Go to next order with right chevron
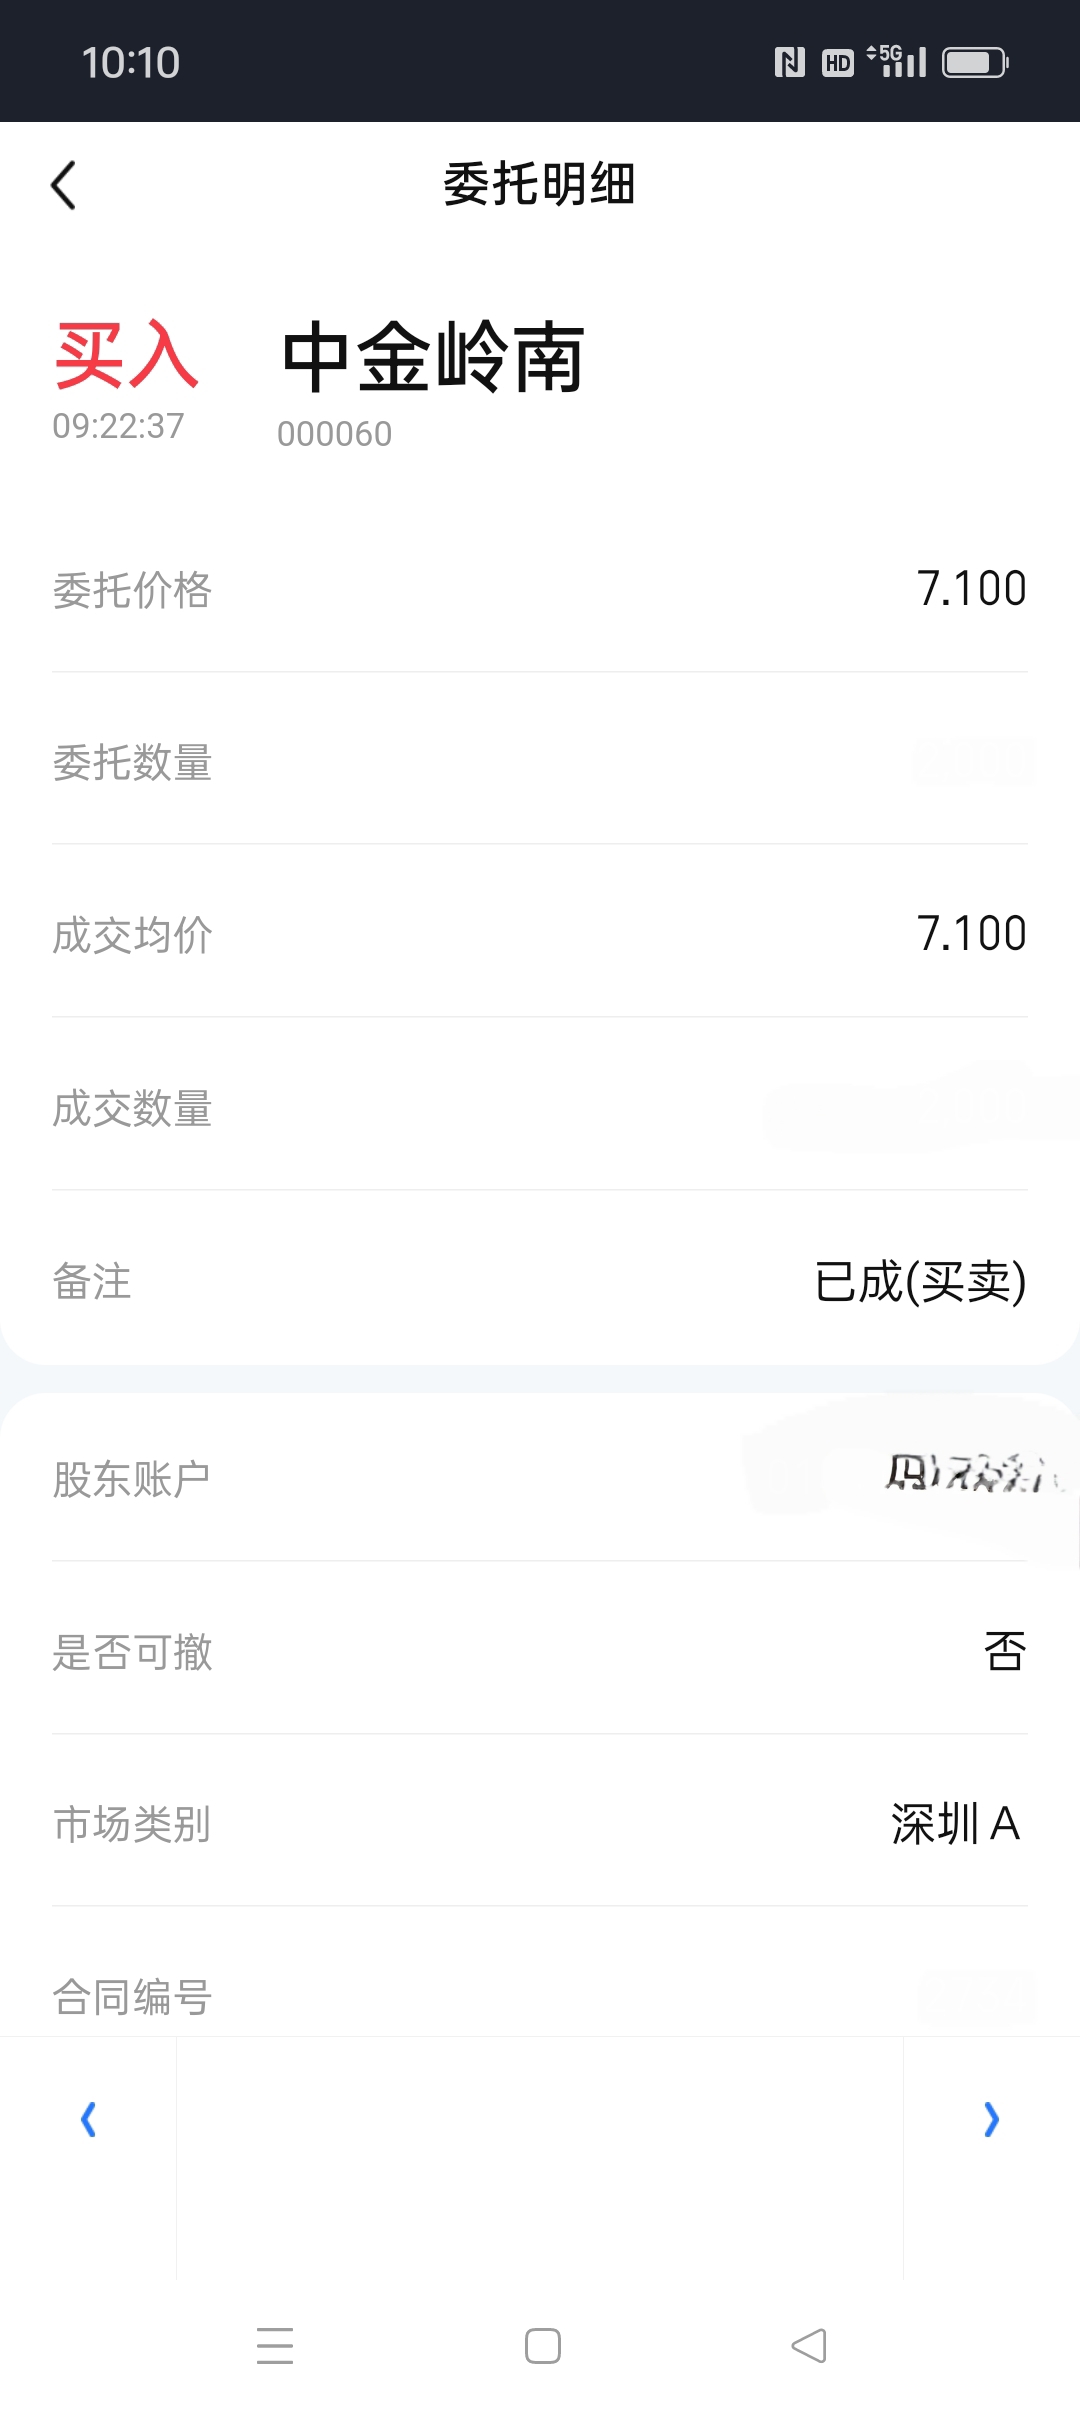Image resolution: width=1080 pixels, height=2412 pixels. tap(991, 2119)
